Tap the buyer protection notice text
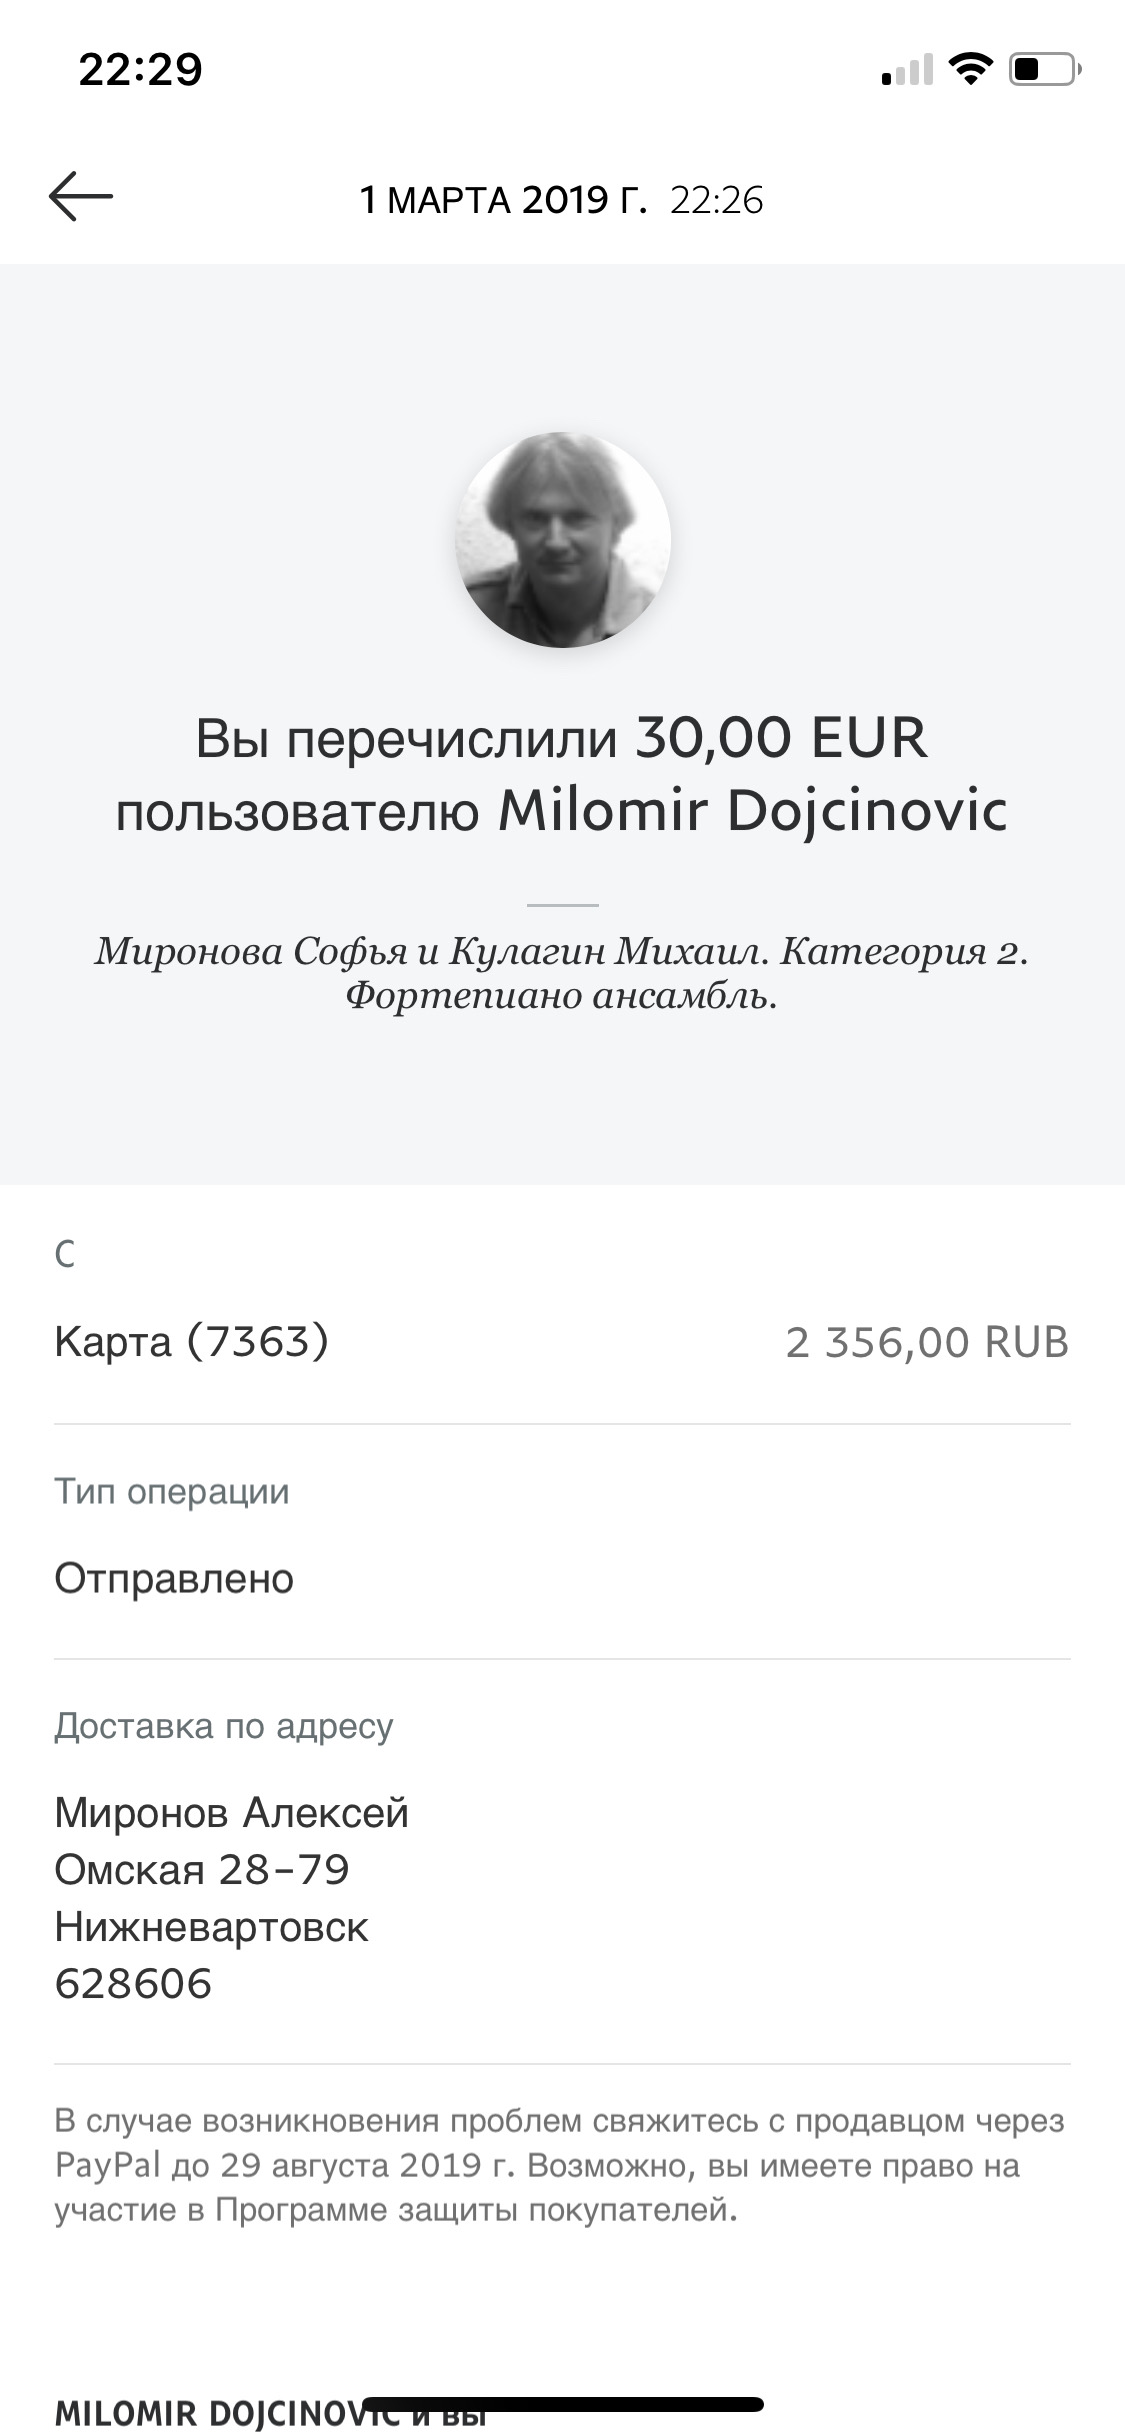 point(560,2165)
